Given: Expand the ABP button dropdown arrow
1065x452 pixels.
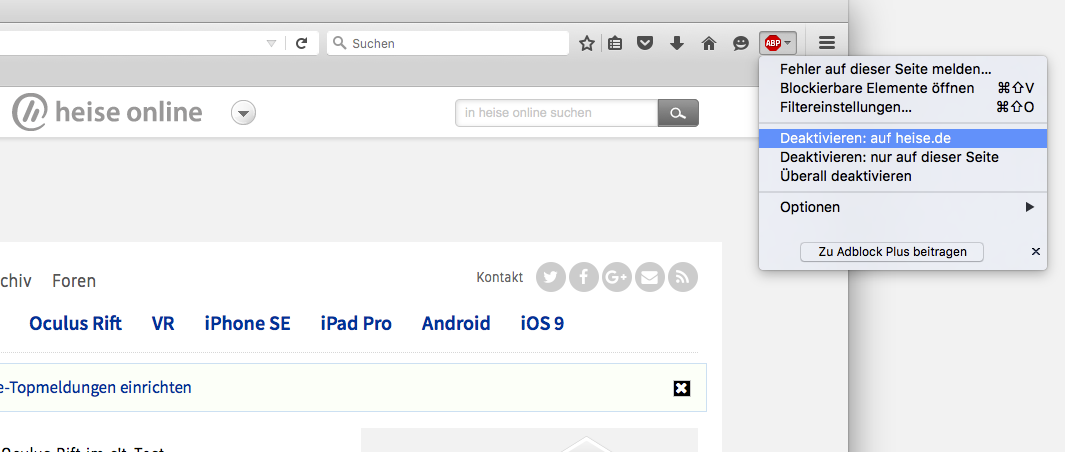Looking at the screenshot, I should pos(787,44).
